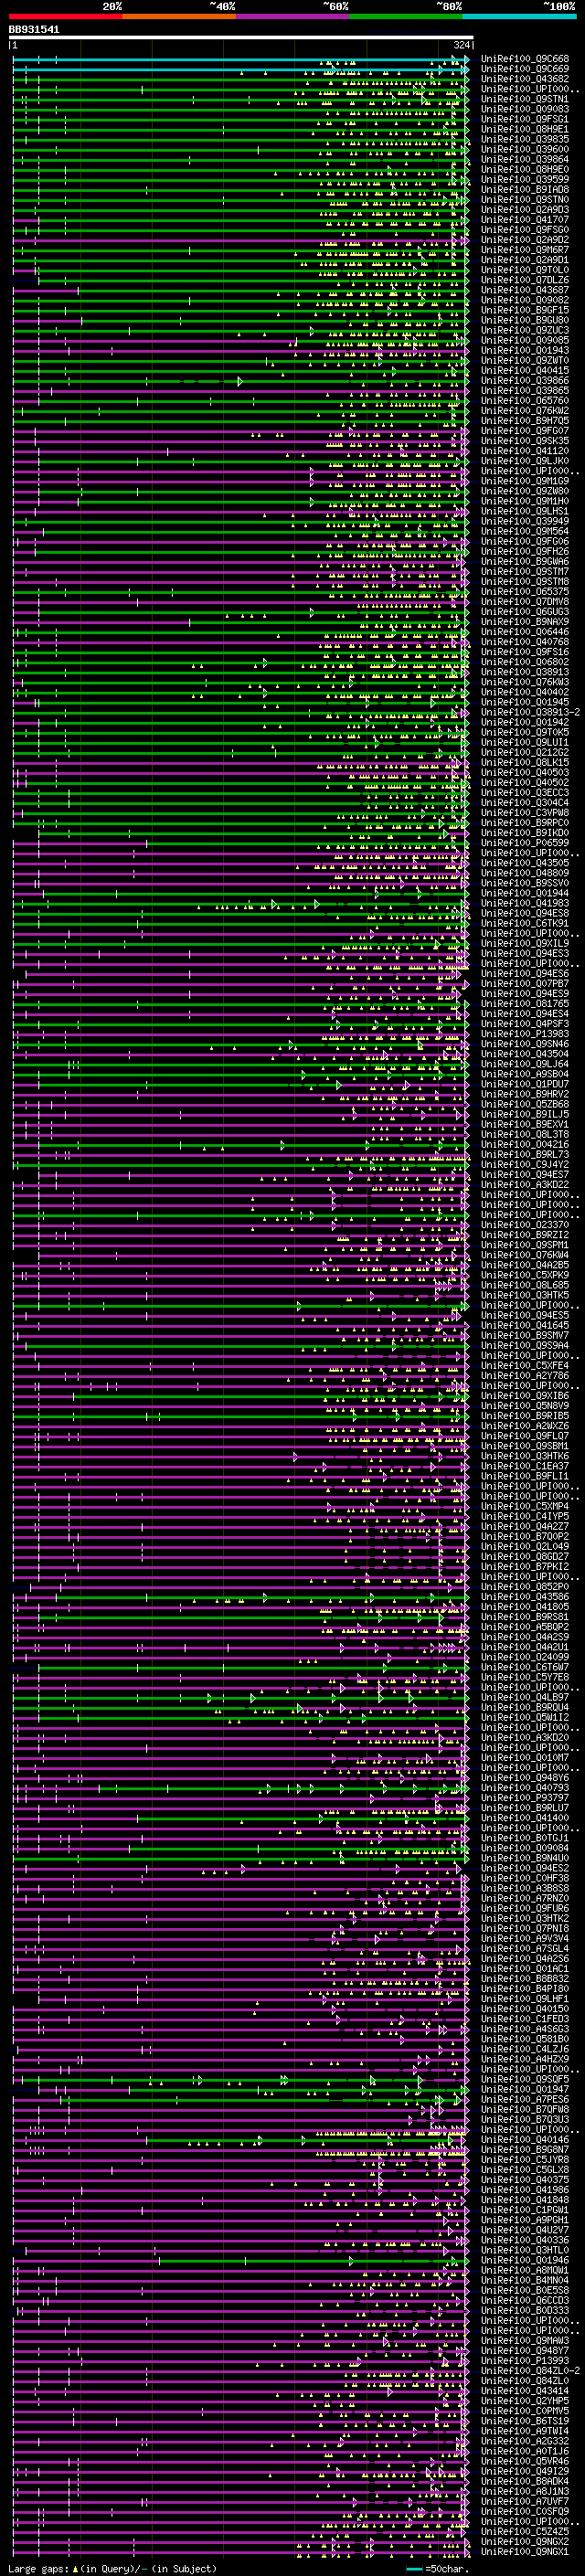This screenshot has height=2576, width=585.
Task: Click the UniRef100_Q8L685 entry
Action: [x=524, y=1285]
